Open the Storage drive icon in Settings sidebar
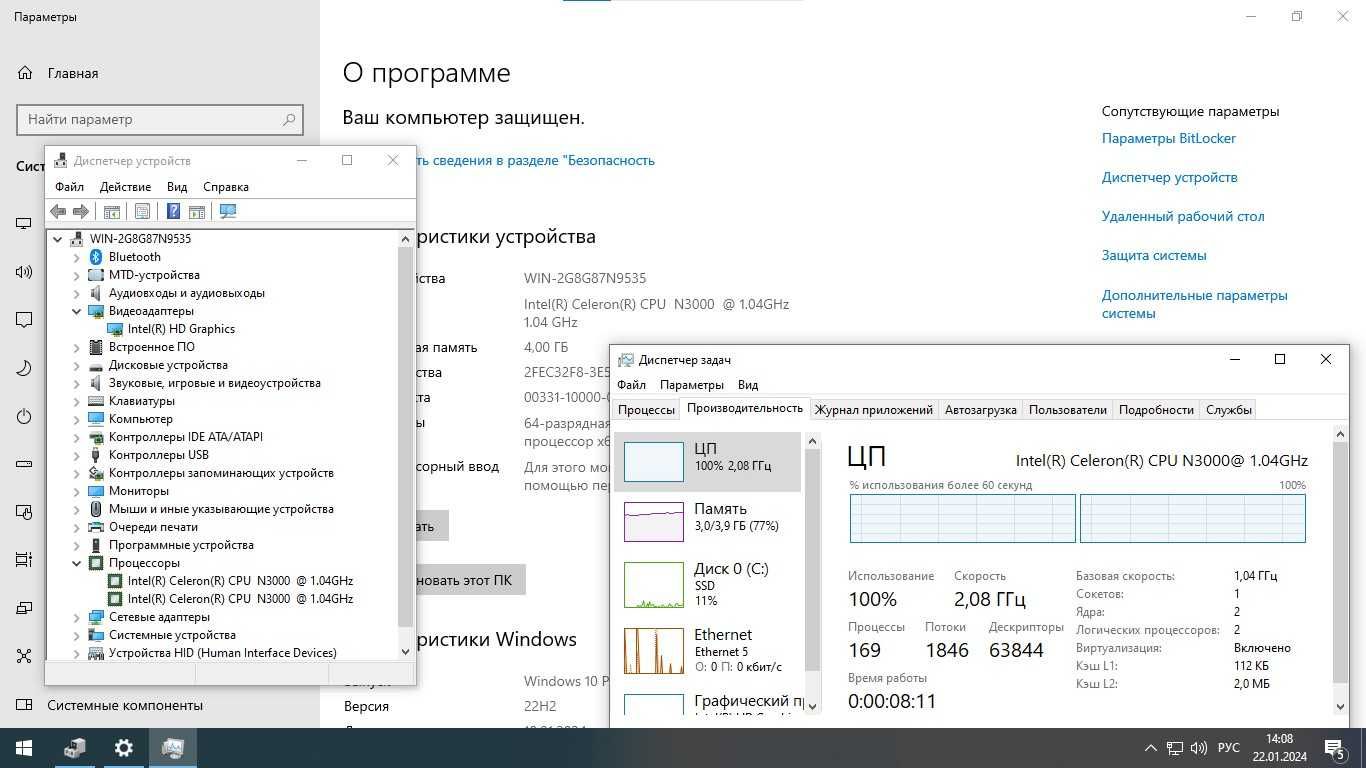The width and height of the screenshot is (1366, 768). pos(24,464)
